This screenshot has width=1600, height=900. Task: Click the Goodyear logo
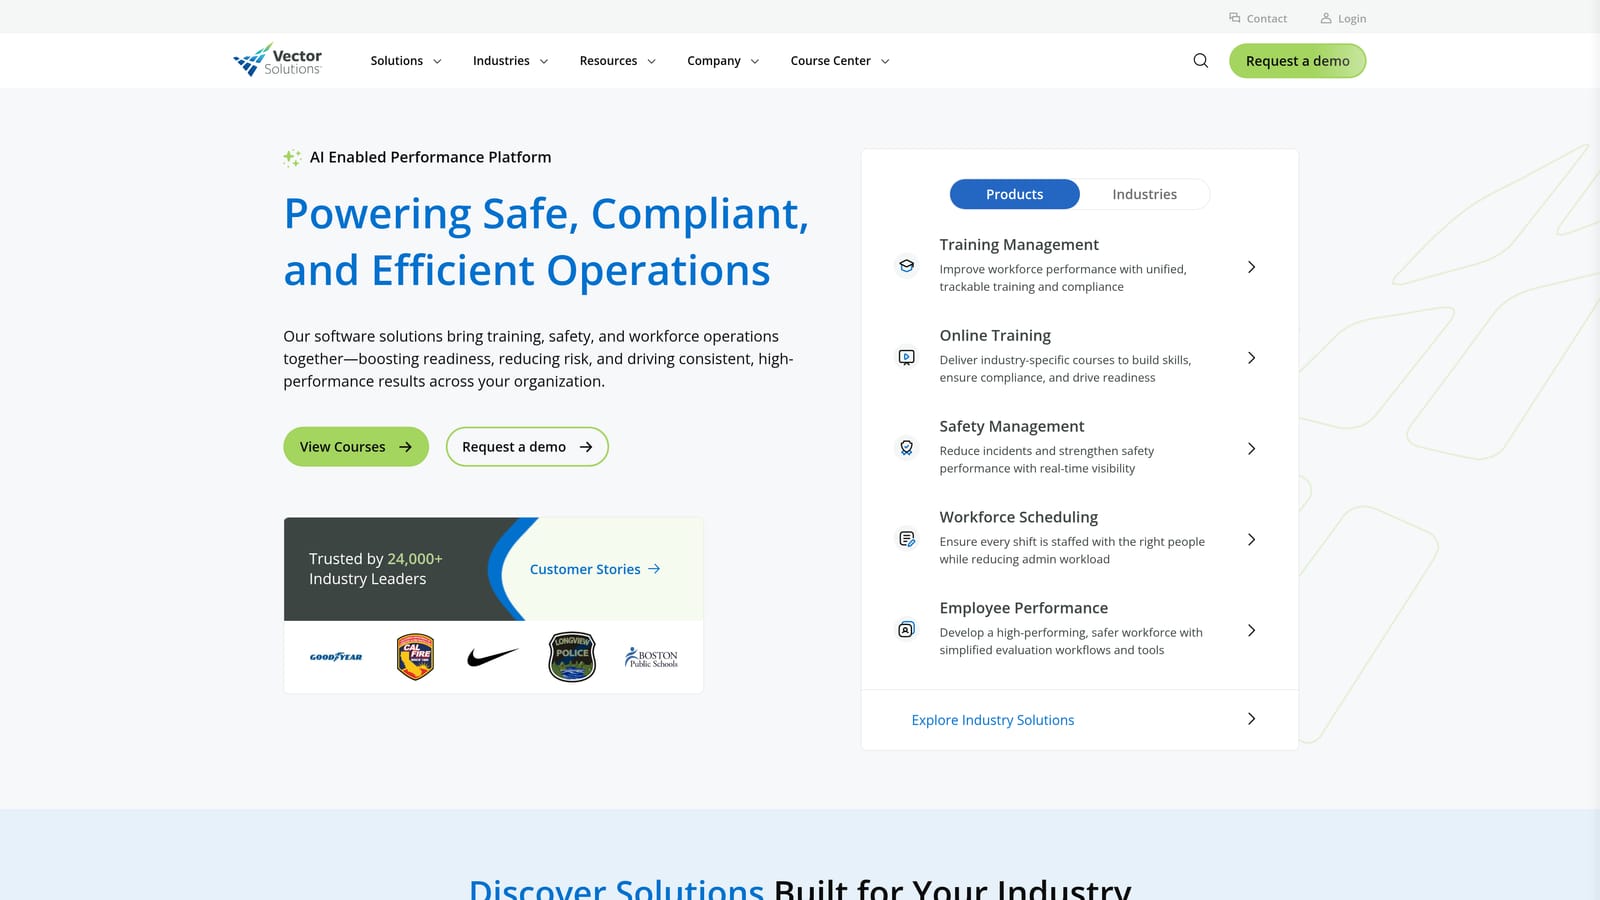(336, 657)
